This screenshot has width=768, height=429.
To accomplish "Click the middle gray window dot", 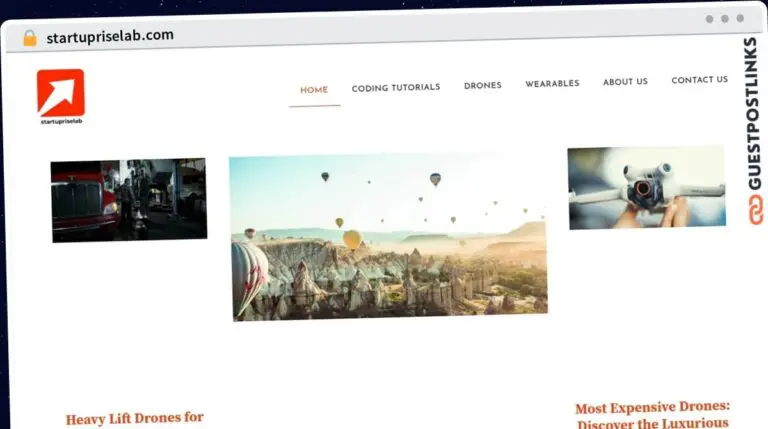I will (724, 19).
